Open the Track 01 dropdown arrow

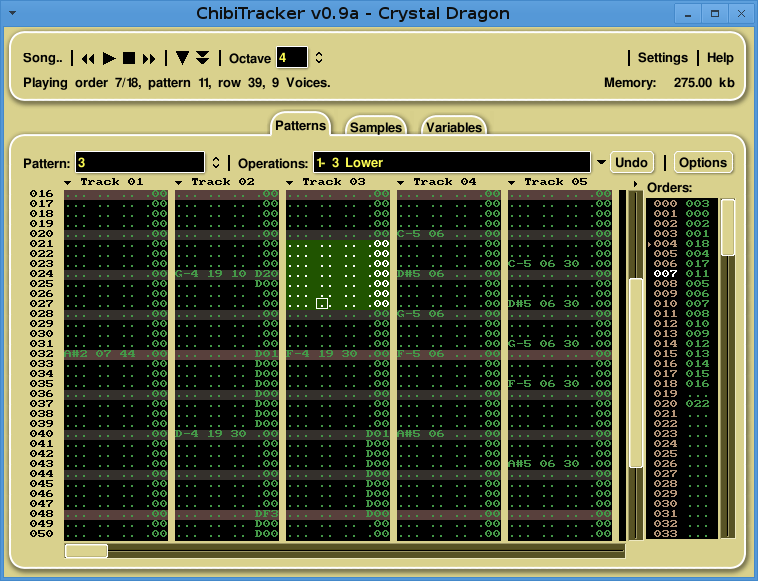[68, 183]
